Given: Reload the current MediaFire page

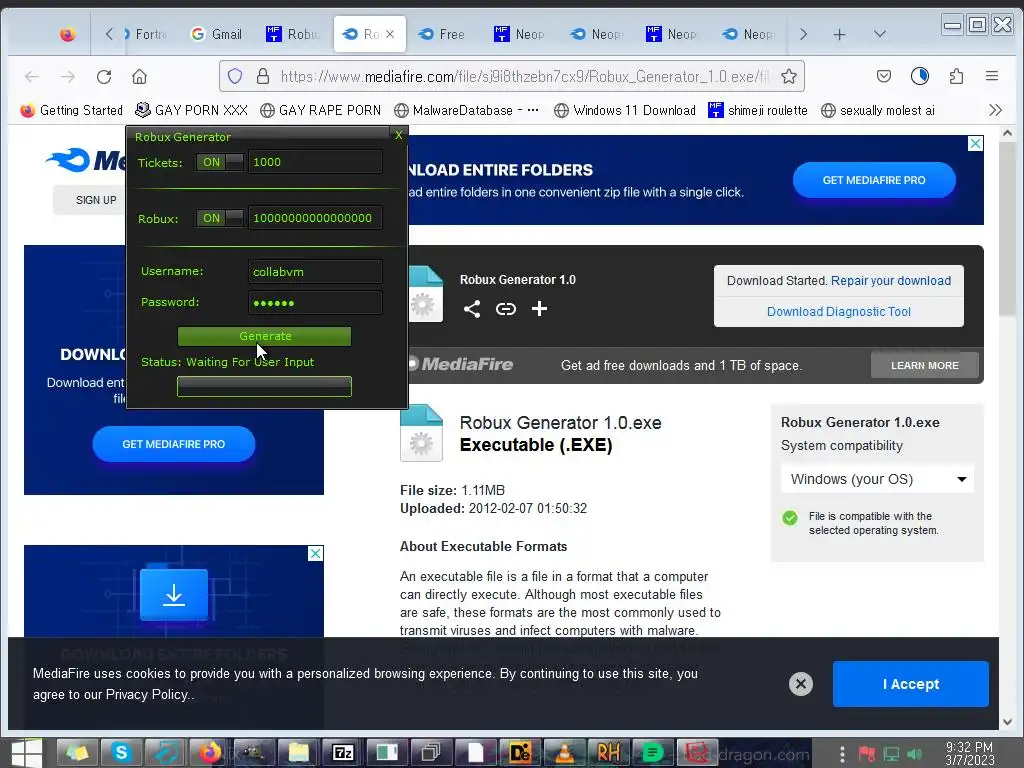Looking at the screenshot, I should (x=104, y=76).
